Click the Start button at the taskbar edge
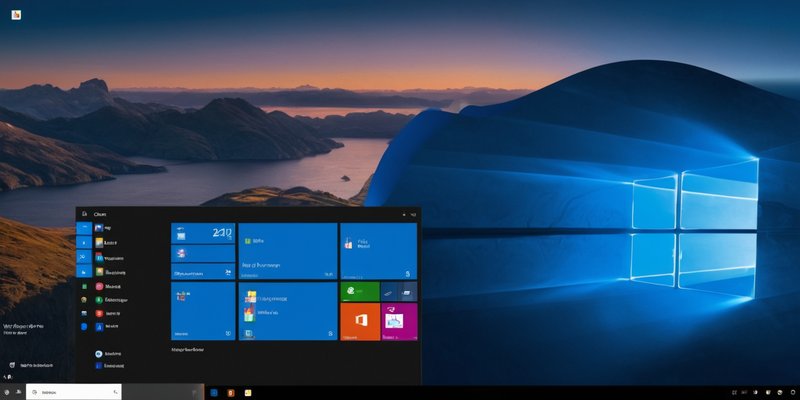This screenshot has height=400, width=800. (7, 392)
